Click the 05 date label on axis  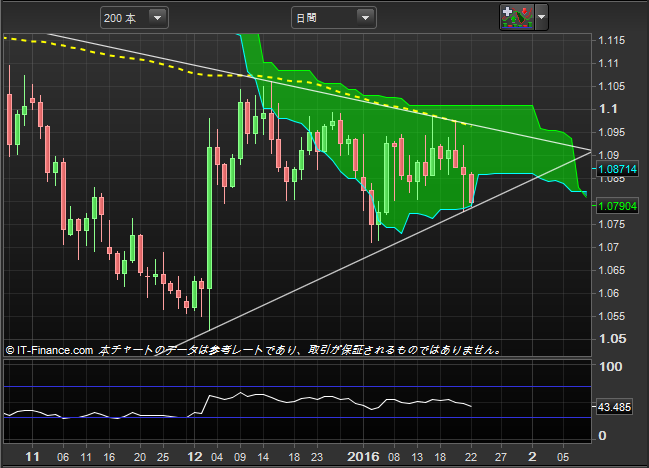[x=563, y=457]
